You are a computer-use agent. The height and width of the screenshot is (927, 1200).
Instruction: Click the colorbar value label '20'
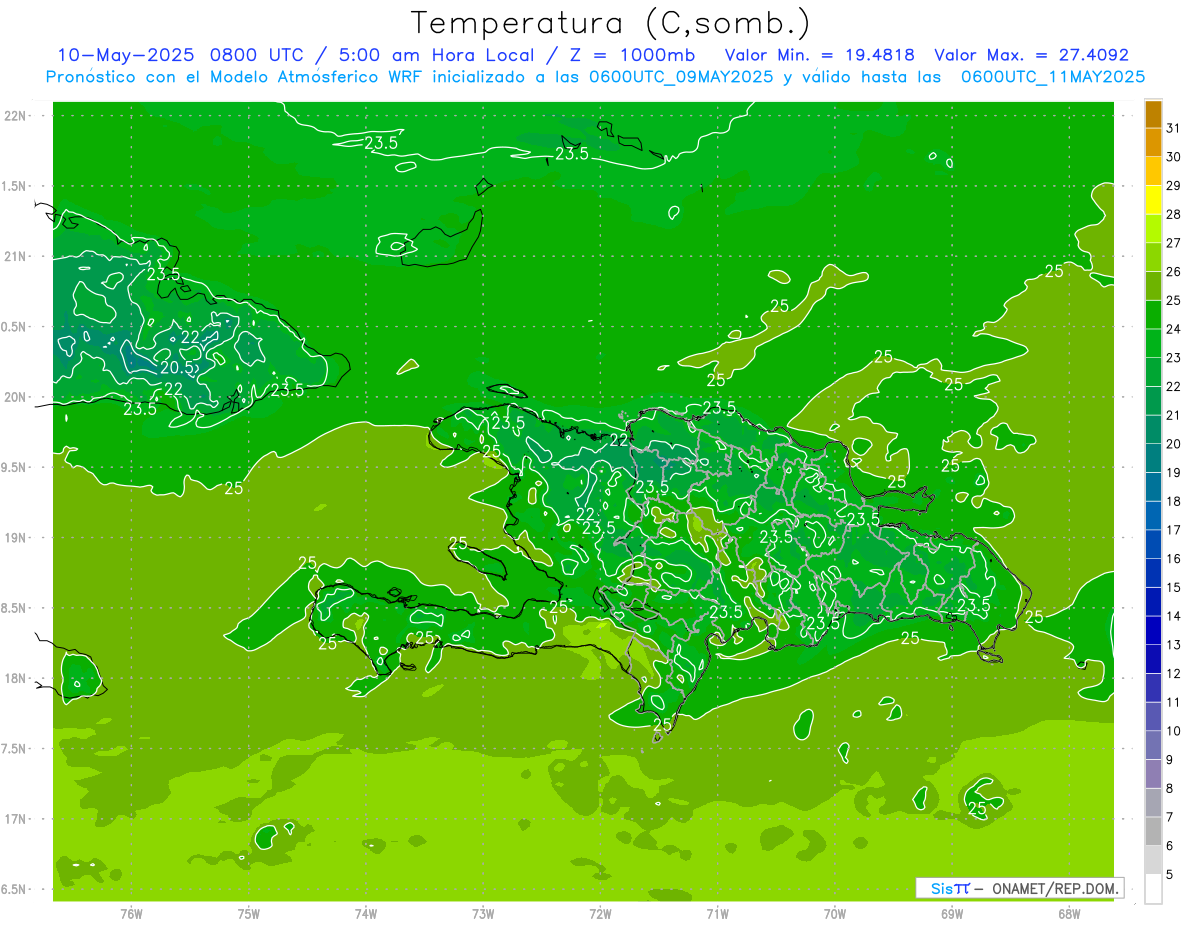(x=1174, y=443)
